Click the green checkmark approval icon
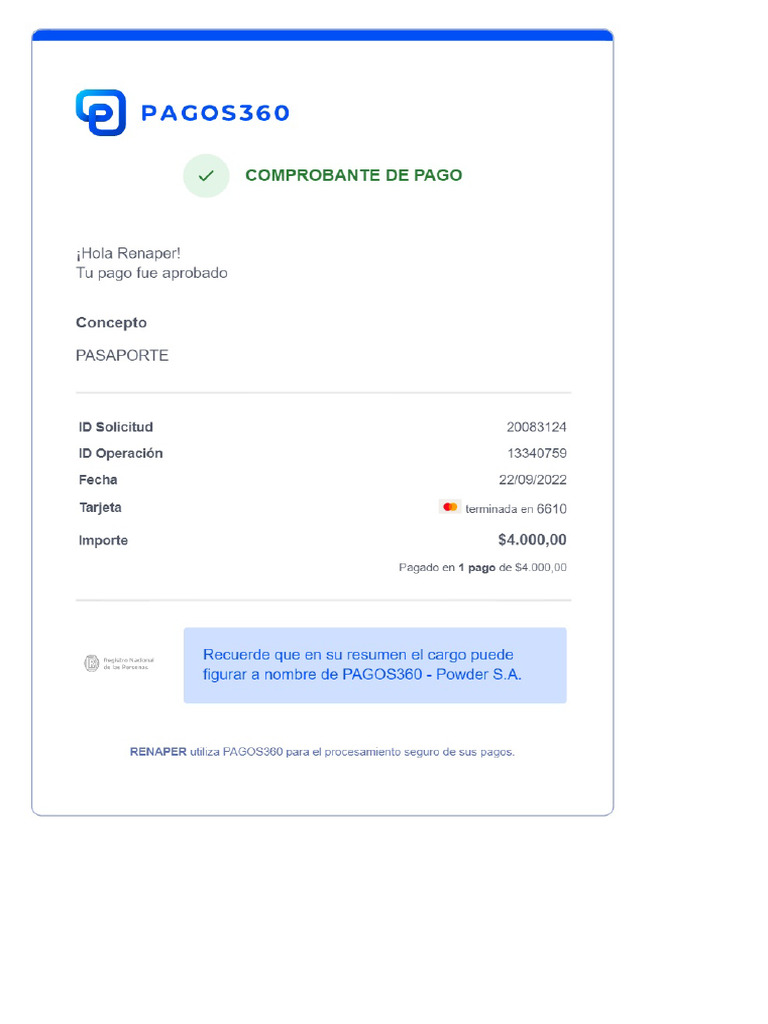 coord(206,176)
